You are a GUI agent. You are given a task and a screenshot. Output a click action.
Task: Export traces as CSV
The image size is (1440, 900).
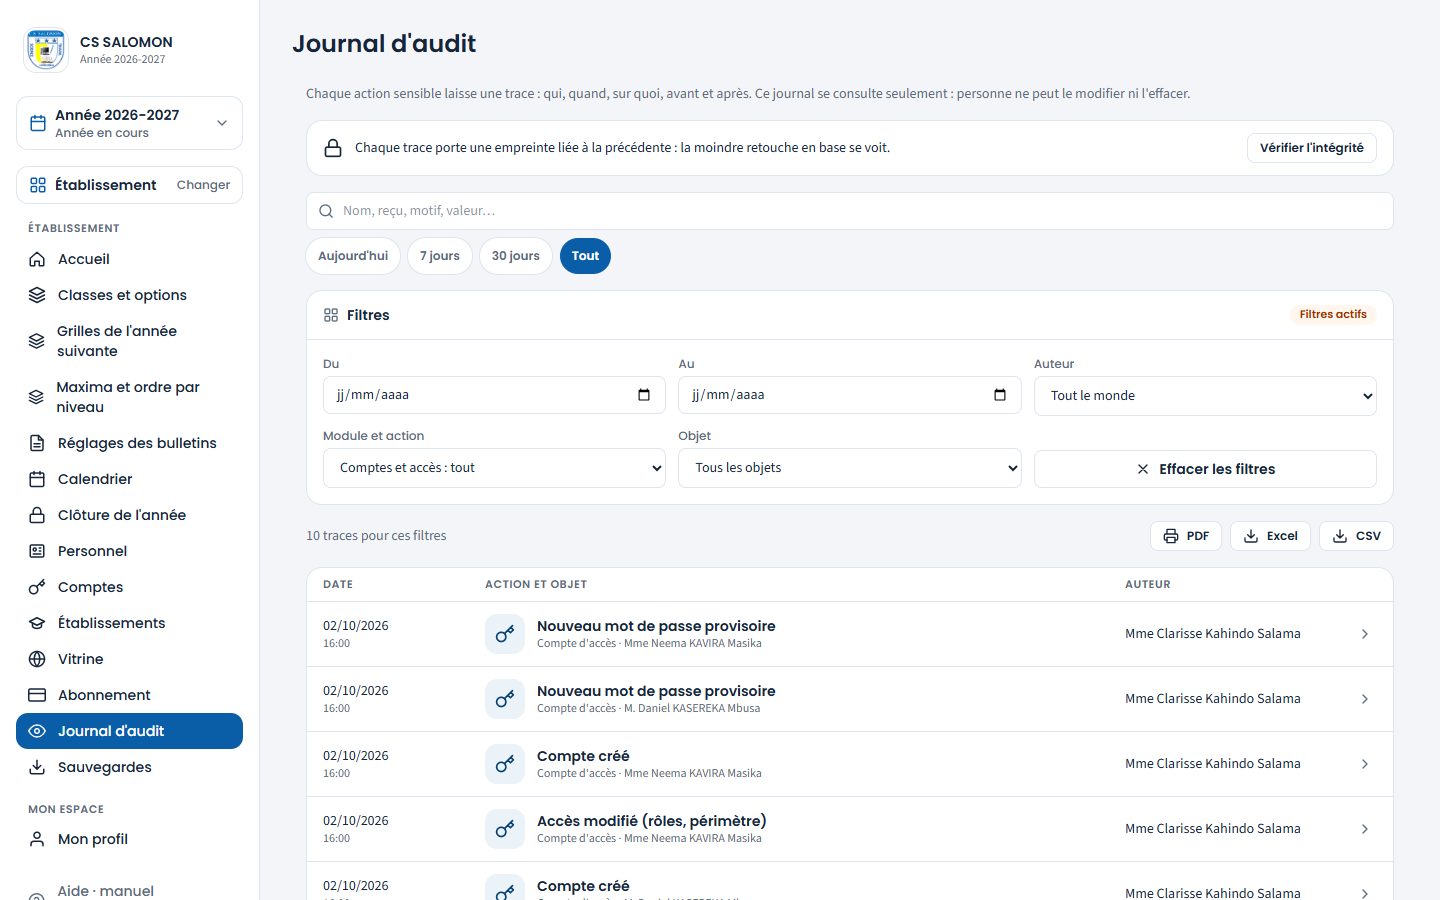coord(1356,536)
